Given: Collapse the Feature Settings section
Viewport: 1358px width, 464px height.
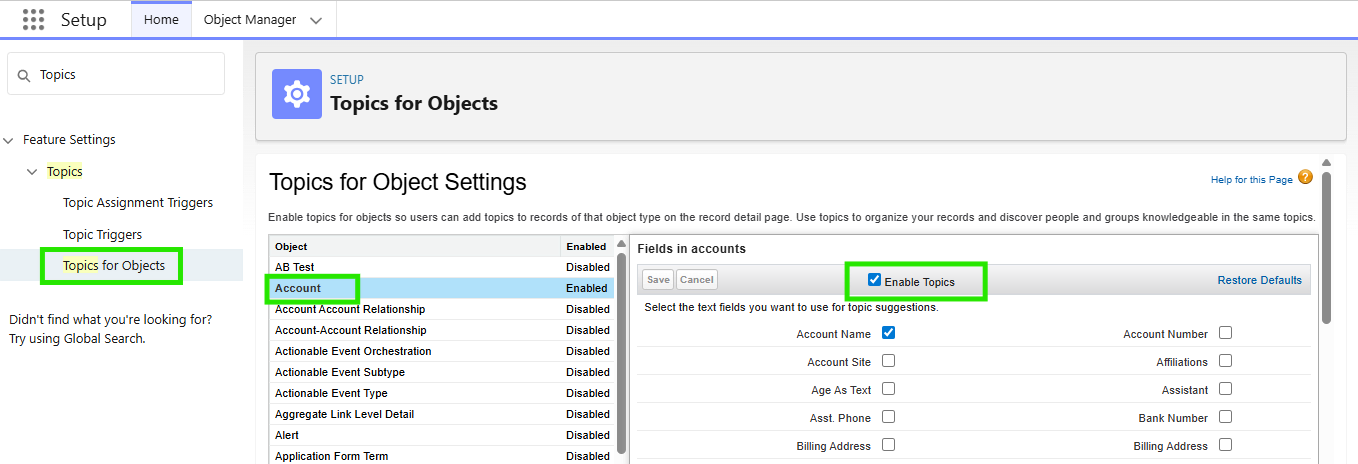Looking at the screenshot, I should click(x=9, y=140).
